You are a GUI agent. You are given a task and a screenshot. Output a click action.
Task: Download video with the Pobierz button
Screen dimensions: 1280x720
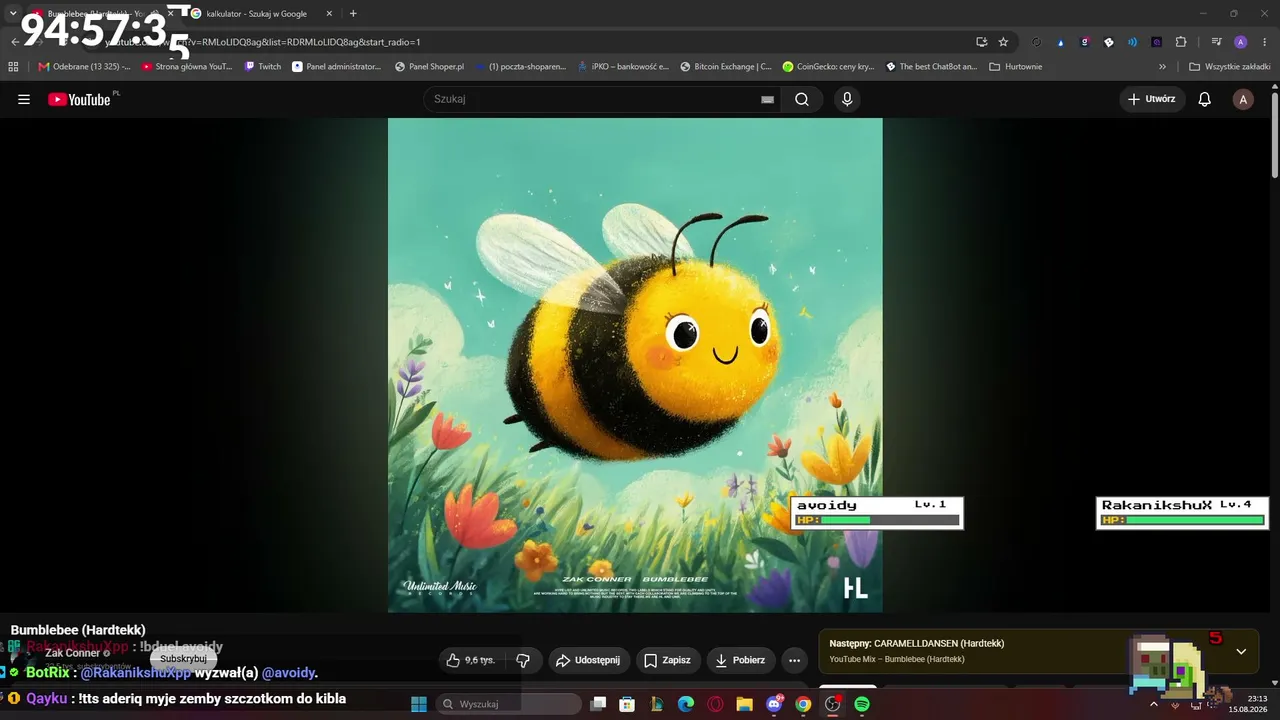[741, 660]
